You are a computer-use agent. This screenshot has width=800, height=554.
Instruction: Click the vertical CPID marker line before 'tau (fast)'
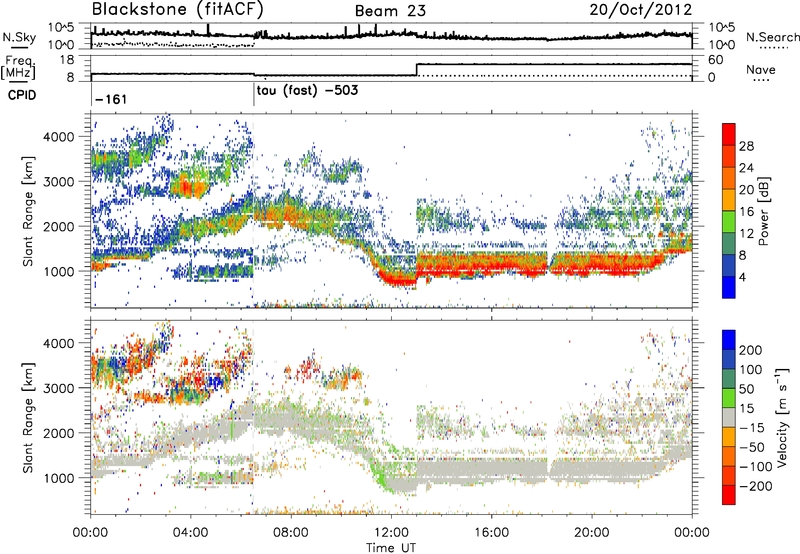point(254,95)
